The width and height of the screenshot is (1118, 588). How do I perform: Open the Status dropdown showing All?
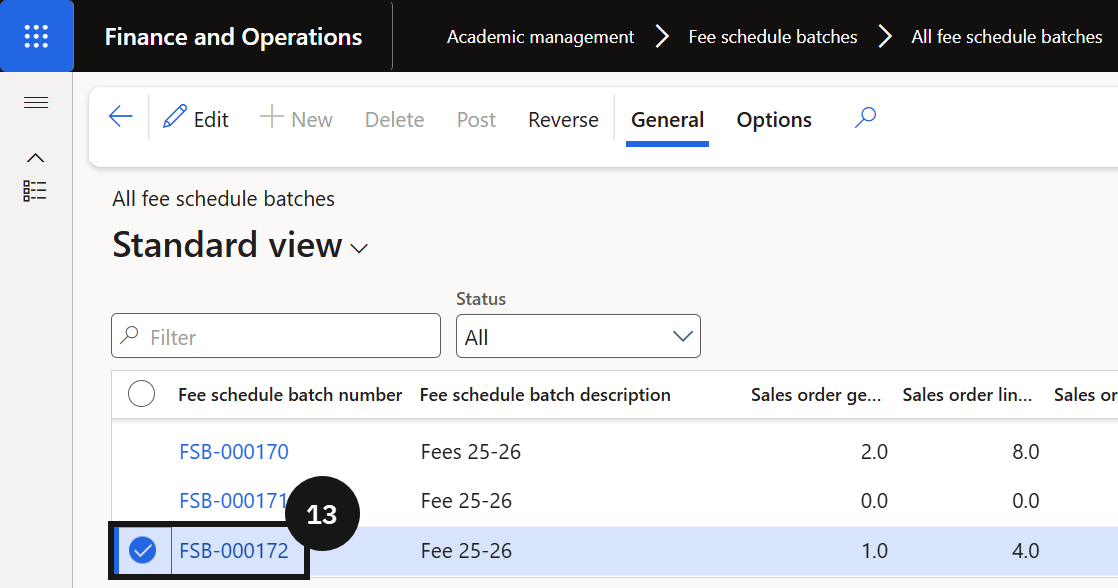point(578,336)
